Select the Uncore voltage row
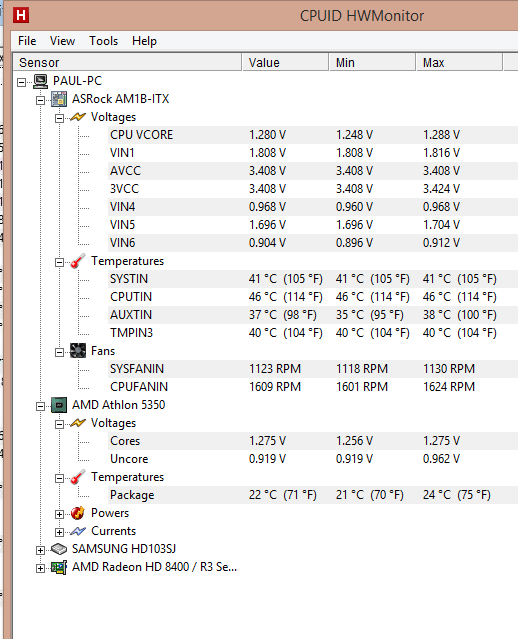 [x=313, y=459]
